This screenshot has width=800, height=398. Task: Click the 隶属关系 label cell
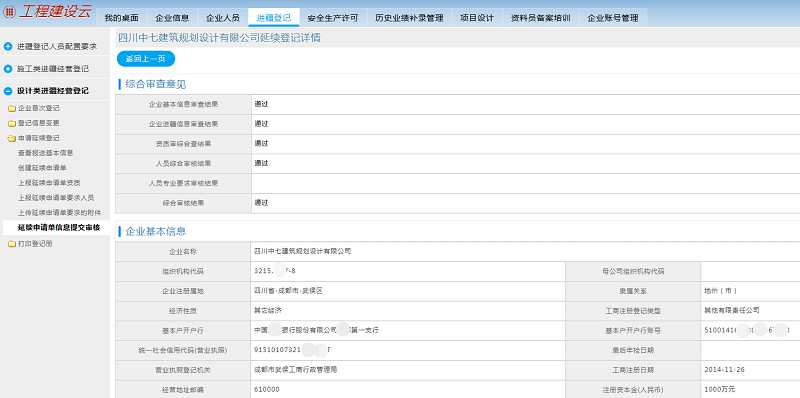(x=633, y=291)
